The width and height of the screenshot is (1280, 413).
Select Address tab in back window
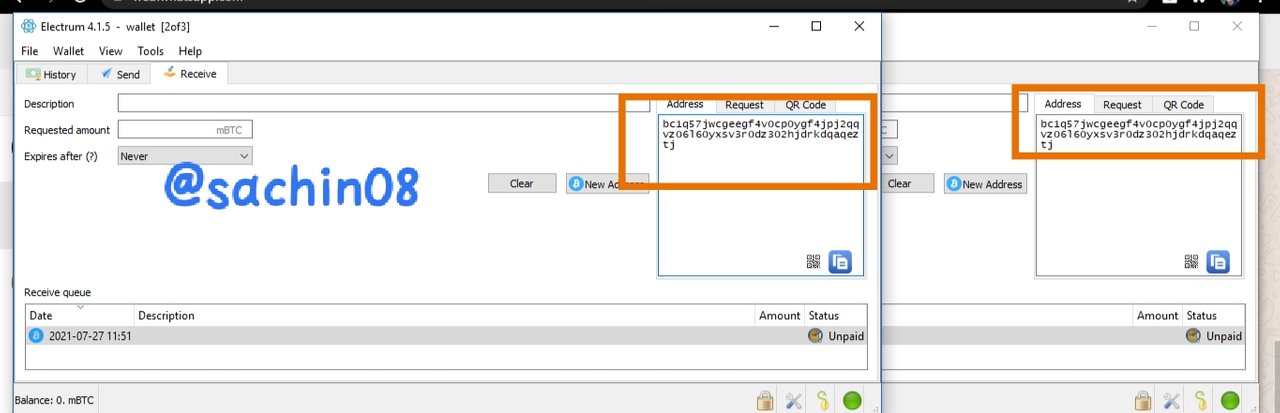coord(1063,104)
